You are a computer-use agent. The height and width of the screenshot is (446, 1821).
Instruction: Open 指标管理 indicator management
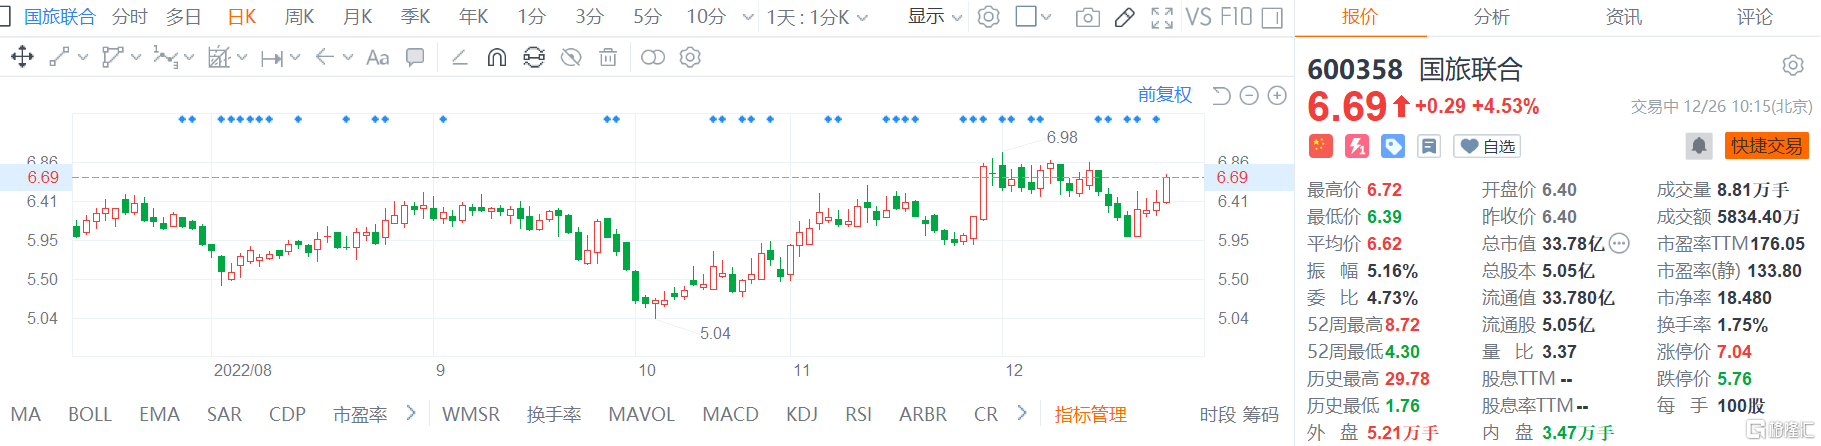click(1090, 414)
